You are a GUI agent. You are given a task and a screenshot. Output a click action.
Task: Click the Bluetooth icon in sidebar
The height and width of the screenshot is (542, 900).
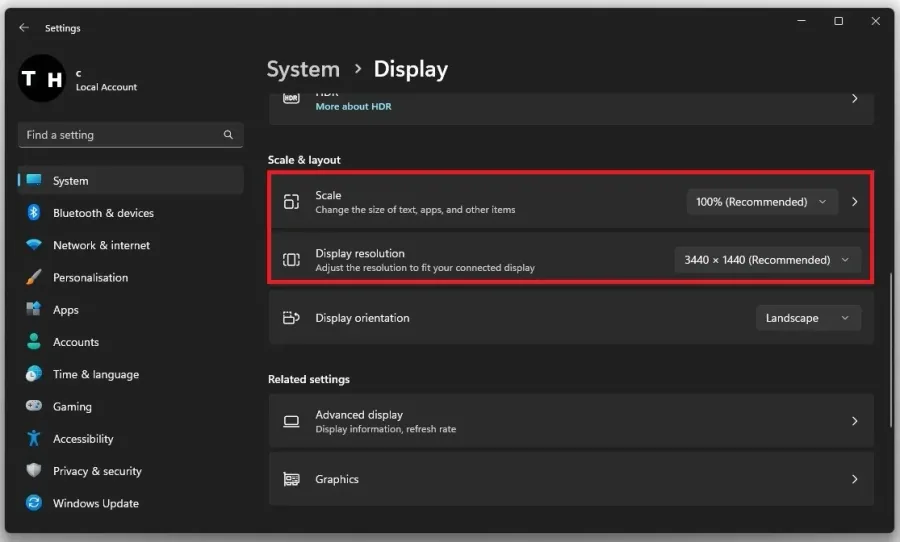click(34, 212)
